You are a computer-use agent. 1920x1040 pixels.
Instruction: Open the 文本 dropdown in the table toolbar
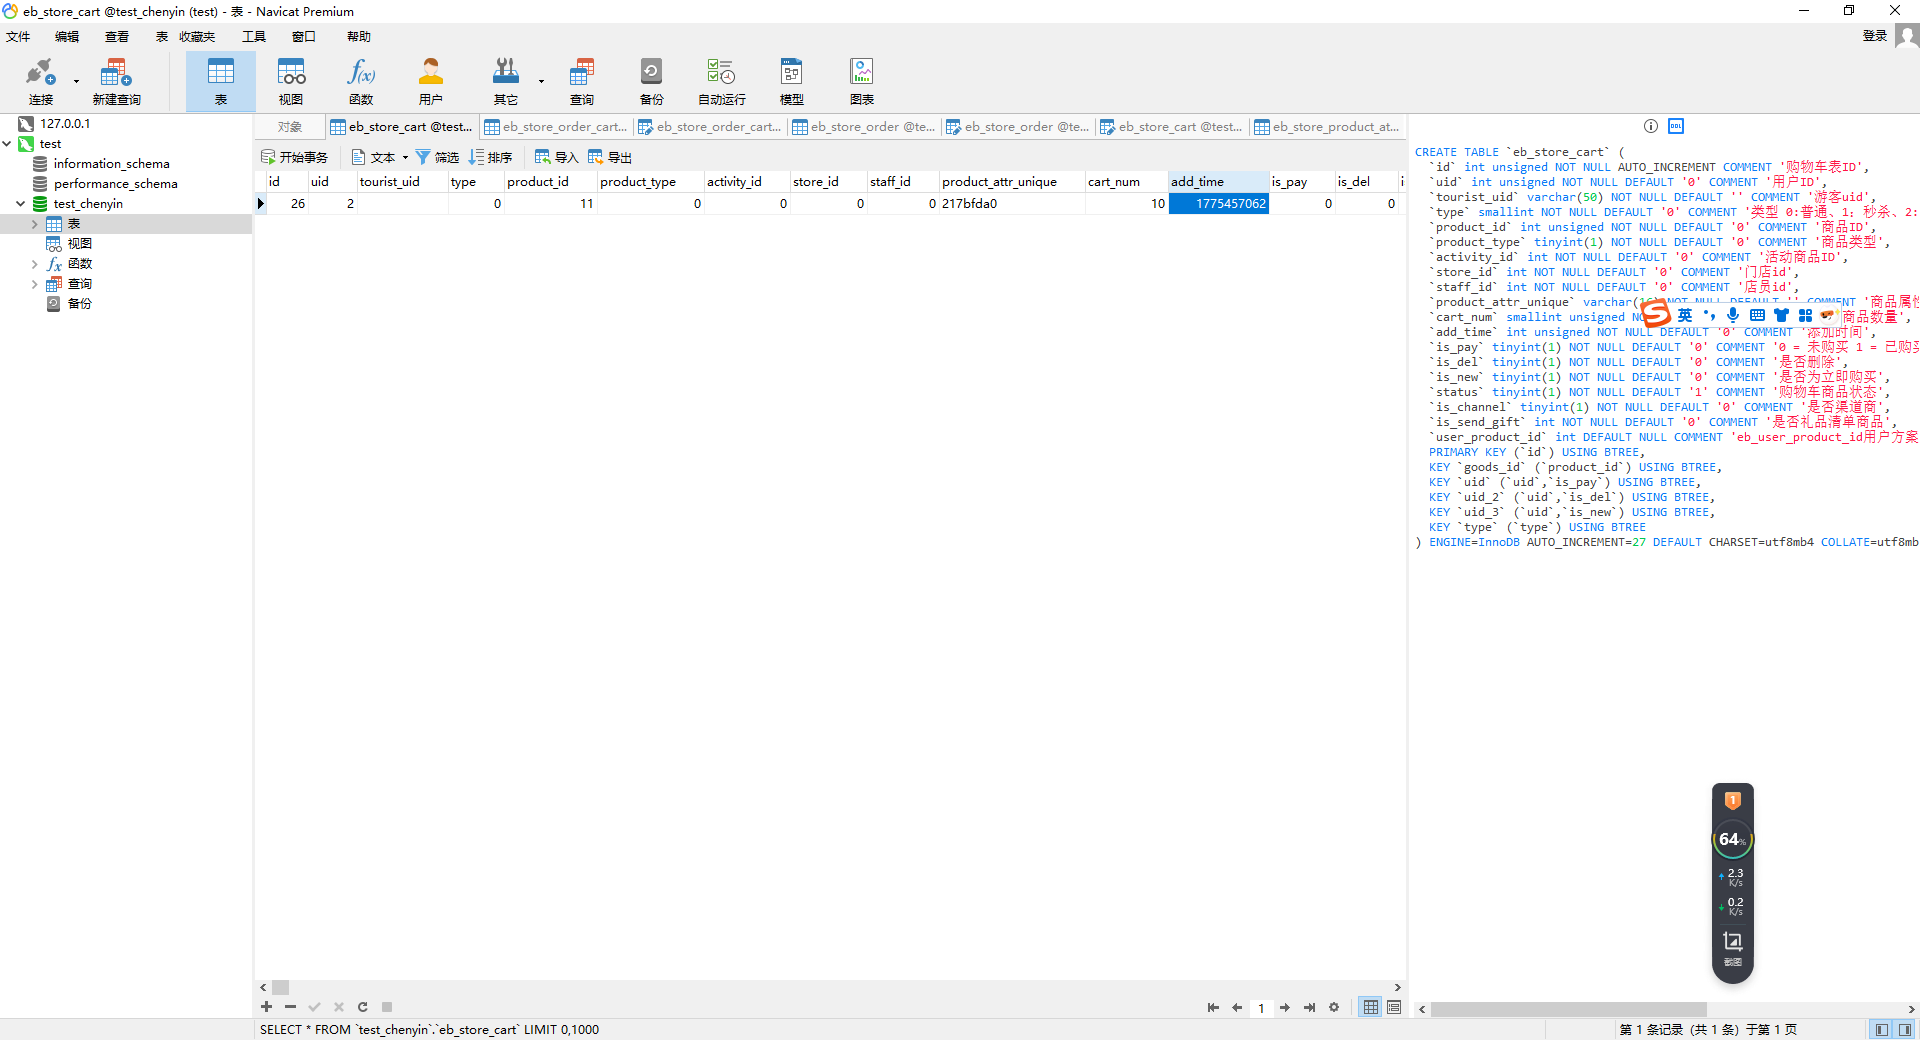coord(381,157)
